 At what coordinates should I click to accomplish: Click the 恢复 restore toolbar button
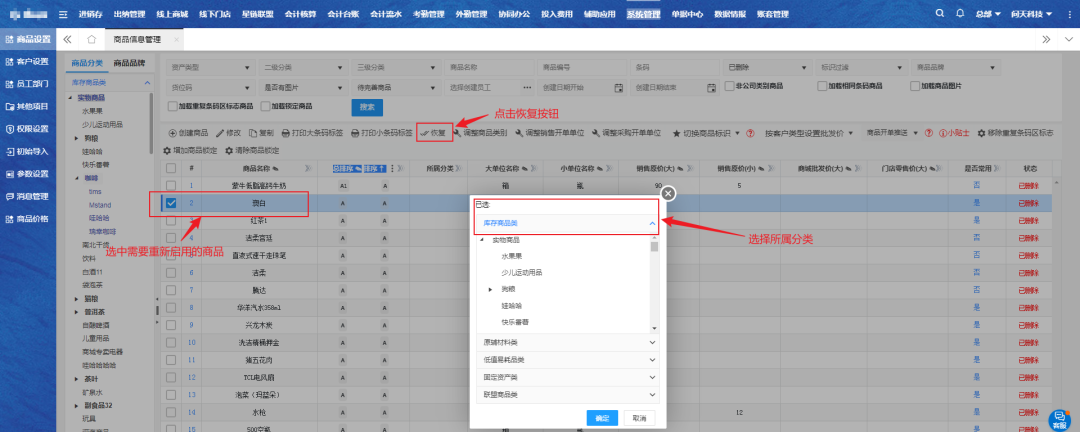[434, 132]
